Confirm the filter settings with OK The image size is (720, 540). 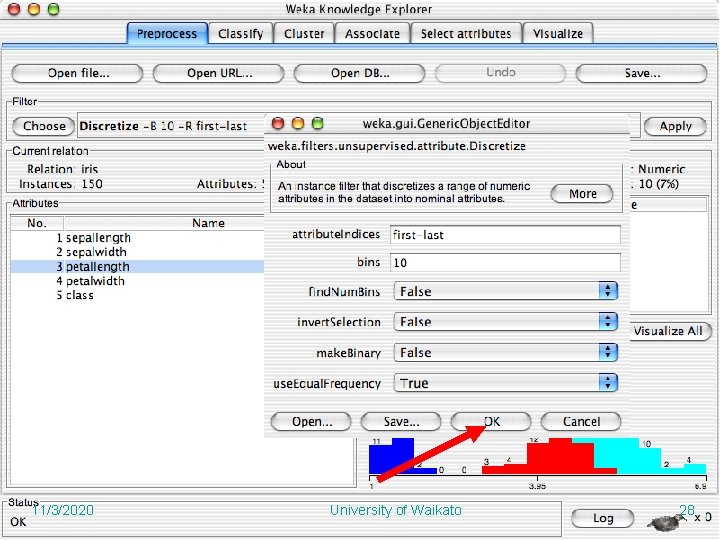click(x=491, y=422)
